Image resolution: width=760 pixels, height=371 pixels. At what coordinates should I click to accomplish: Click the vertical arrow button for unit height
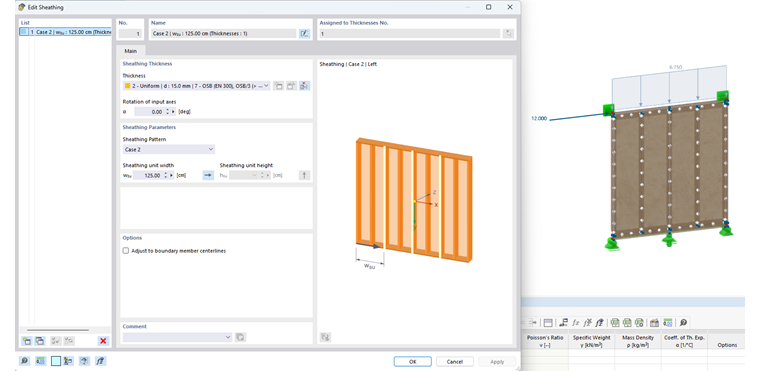(304, 176)
